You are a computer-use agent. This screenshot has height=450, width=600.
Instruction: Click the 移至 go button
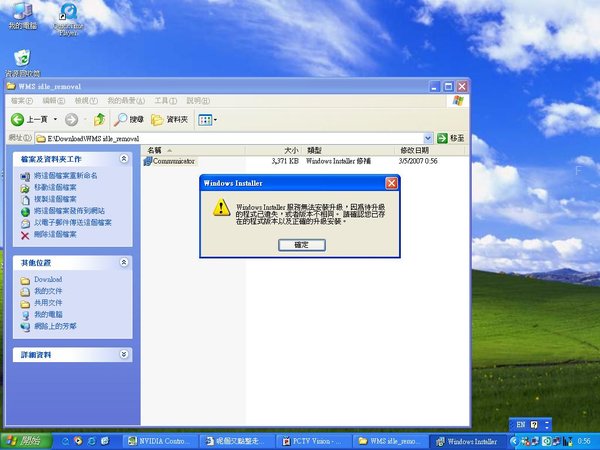[x=451, y=138]
